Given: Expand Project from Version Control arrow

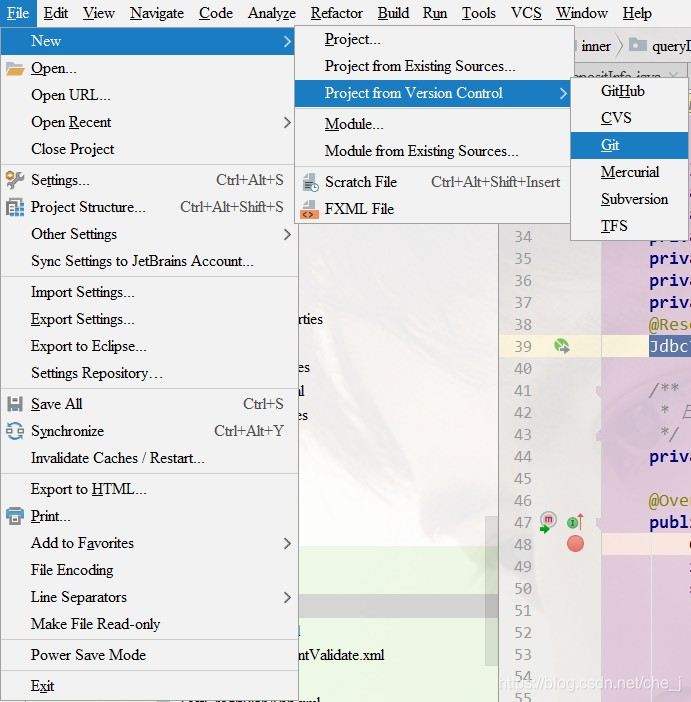Looking at the screenshot, I should (563, 93).
